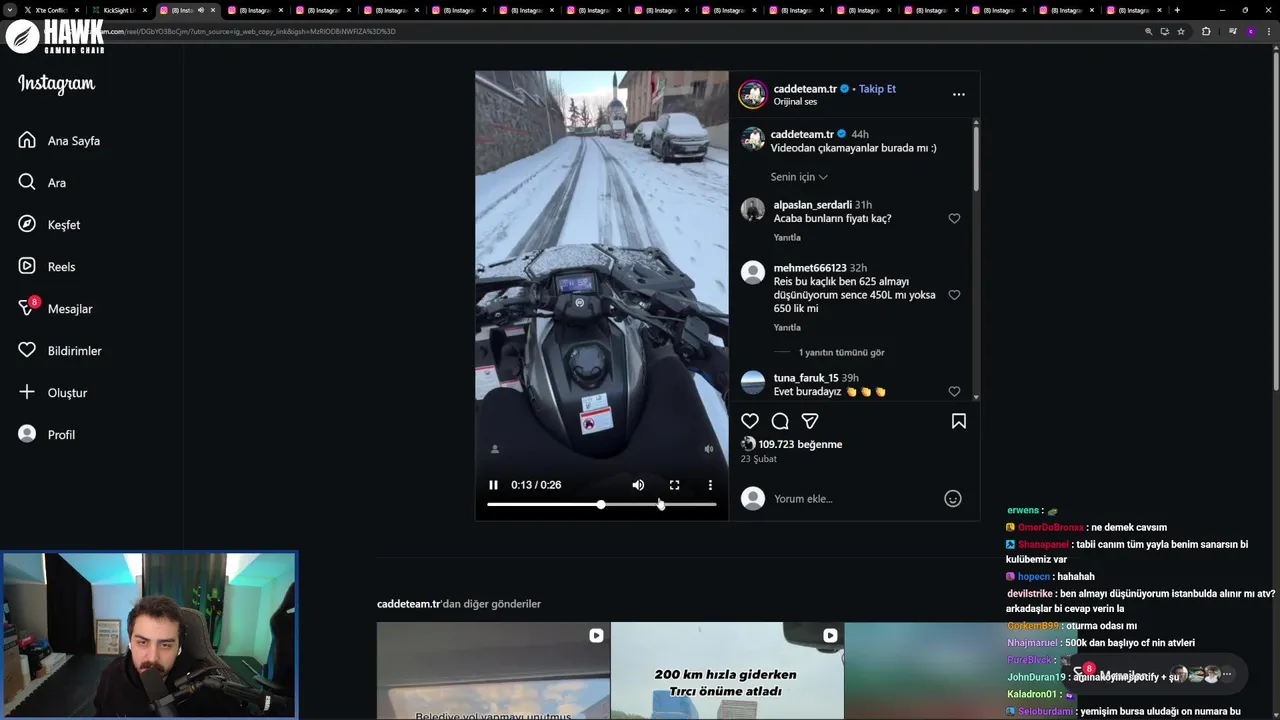The height and width of the screenshot is (720, 1280).
Task: Like alpaslan_serdarli's comment
Action: click(x=954, y=218)
